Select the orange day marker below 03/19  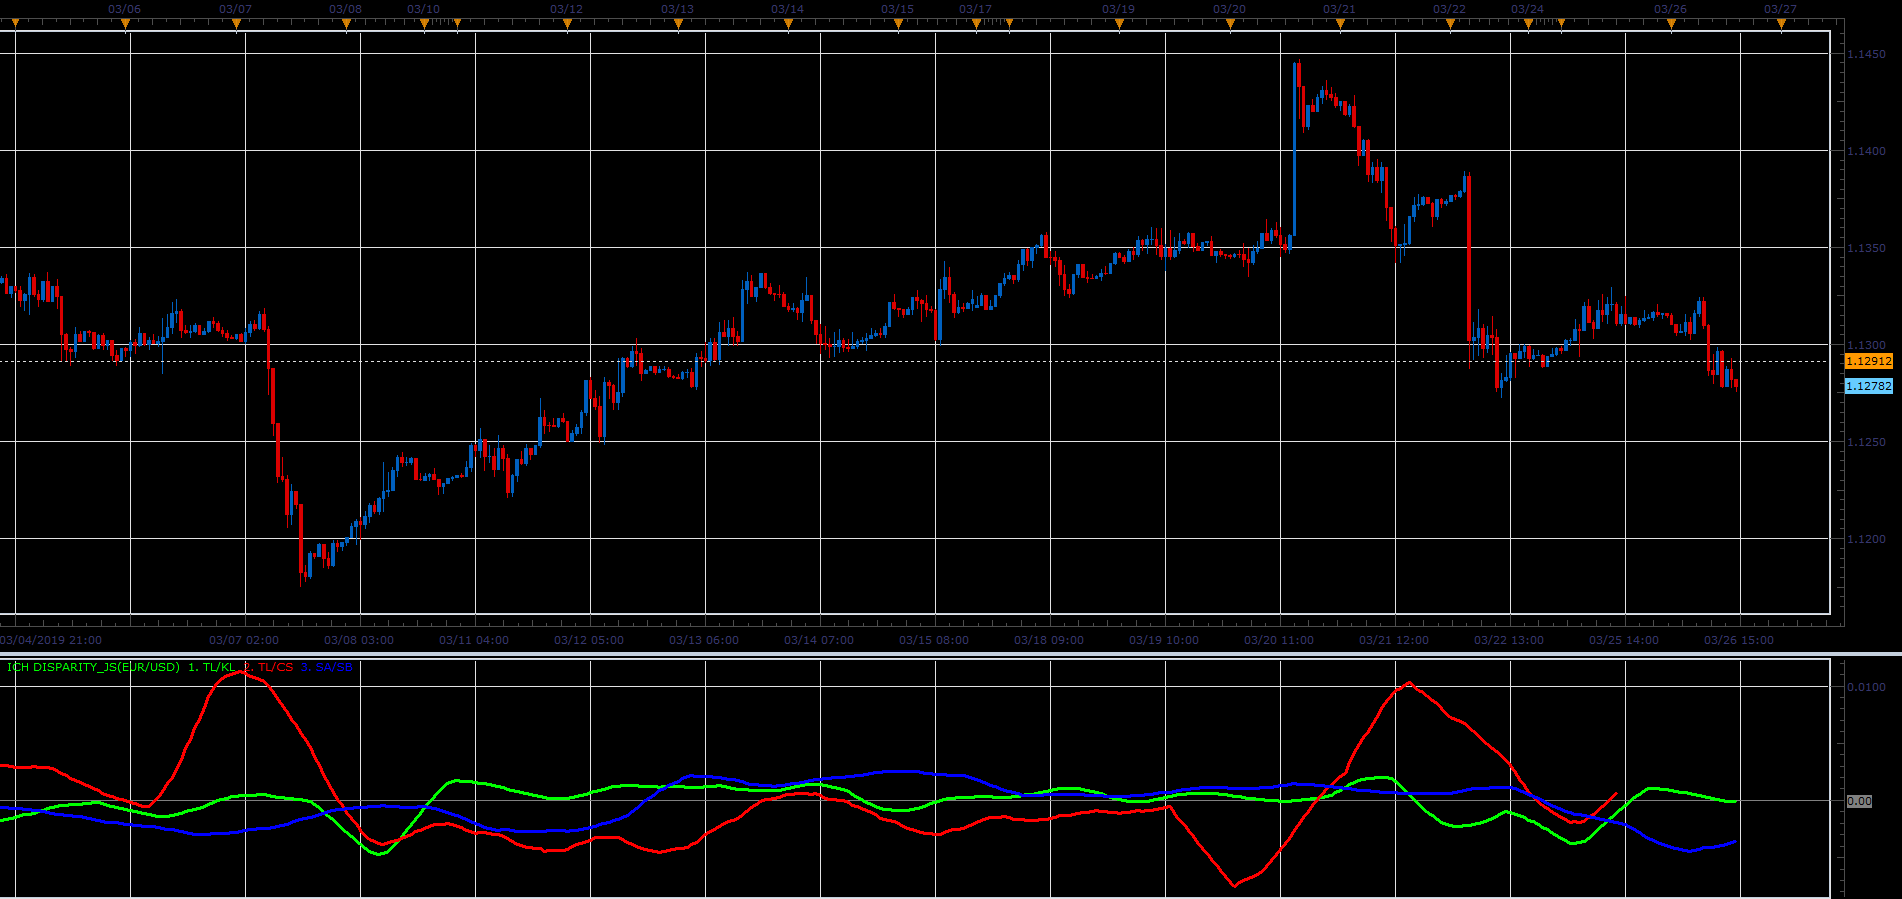pyautogui.click(x=1119, y=24)
